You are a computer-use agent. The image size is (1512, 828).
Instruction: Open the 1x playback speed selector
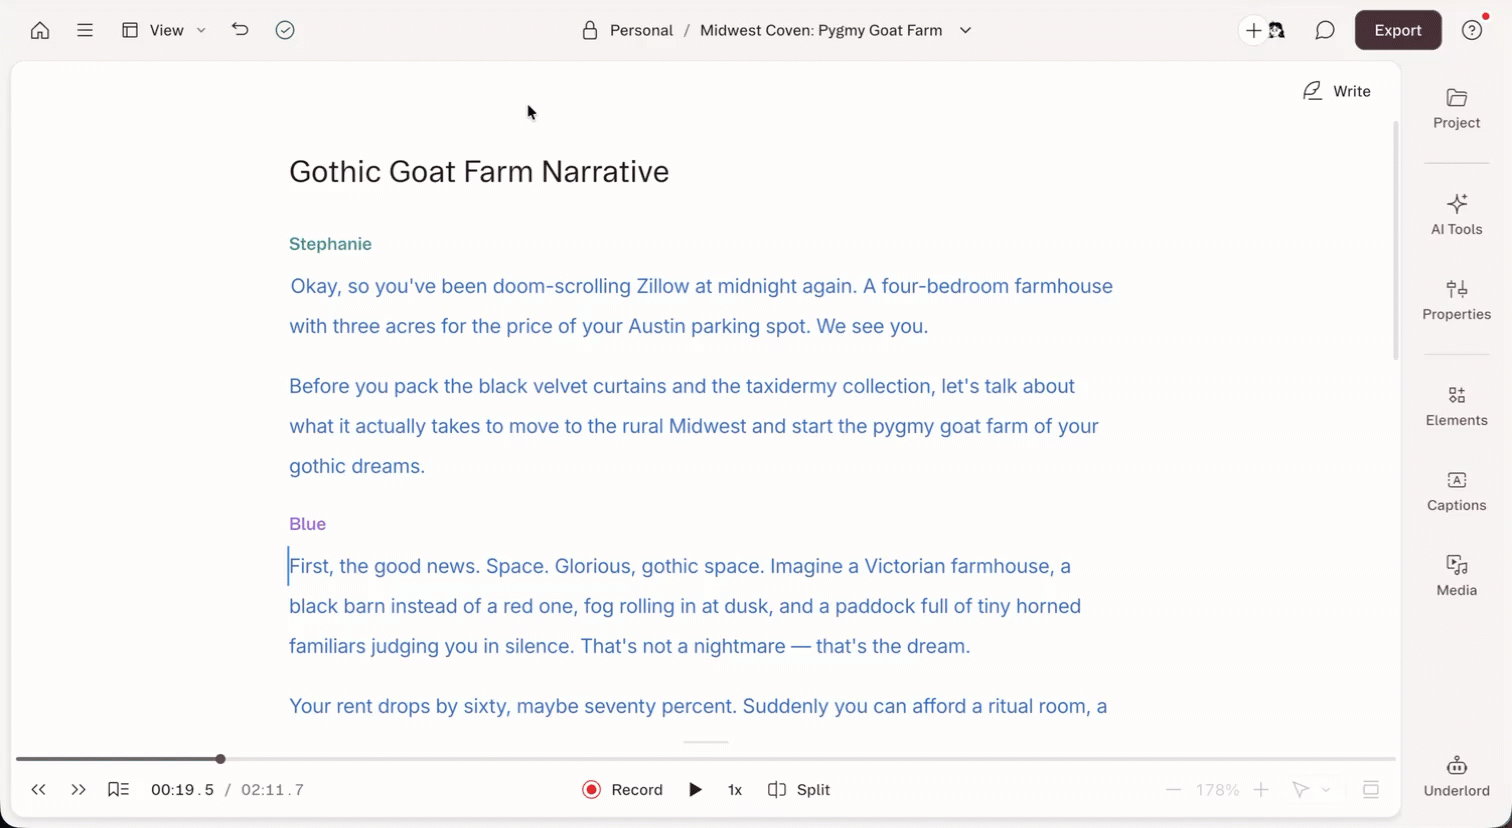click(x=735, y=790)
